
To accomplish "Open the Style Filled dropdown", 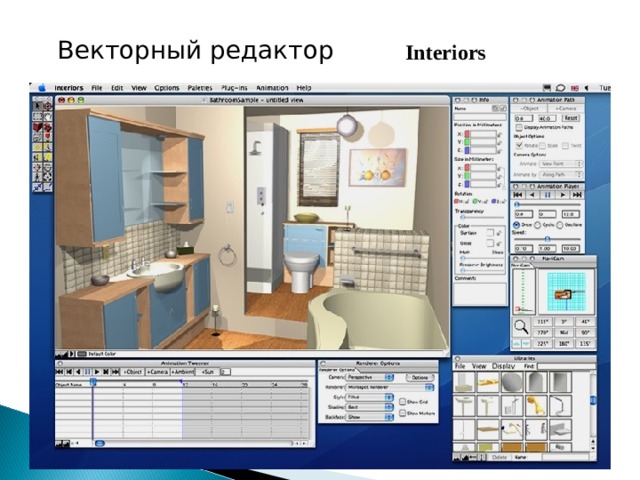I will pyautogui.click(x=370, y=397).
